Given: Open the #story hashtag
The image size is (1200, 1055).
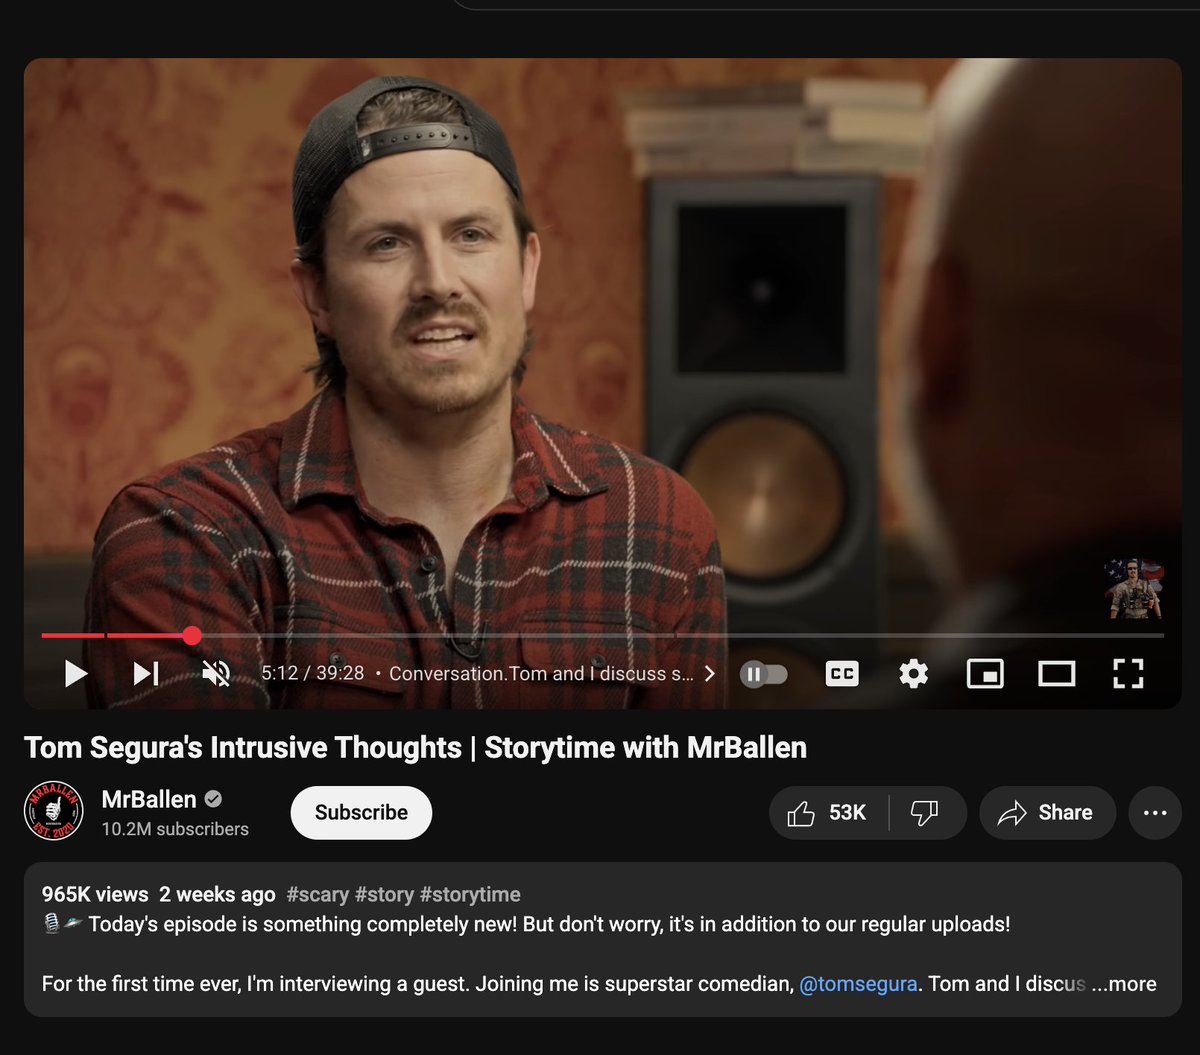Looking at the screenshot, I should tap(384, 894).
